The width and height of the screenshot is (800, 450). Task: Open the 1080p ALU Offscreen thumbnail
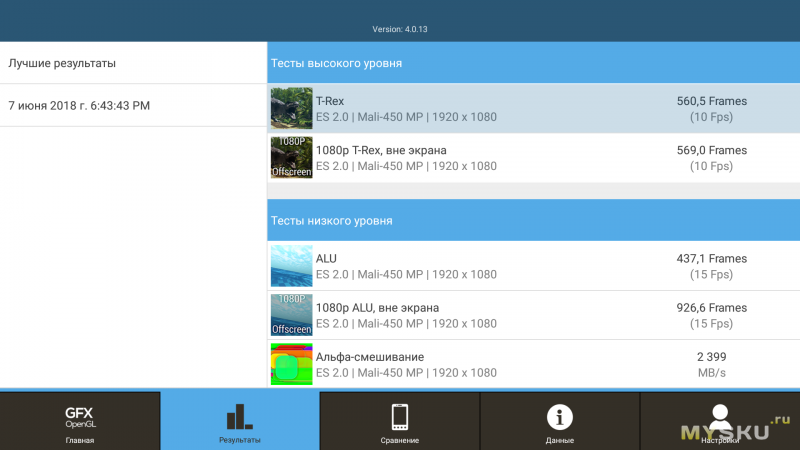[291, 315]
